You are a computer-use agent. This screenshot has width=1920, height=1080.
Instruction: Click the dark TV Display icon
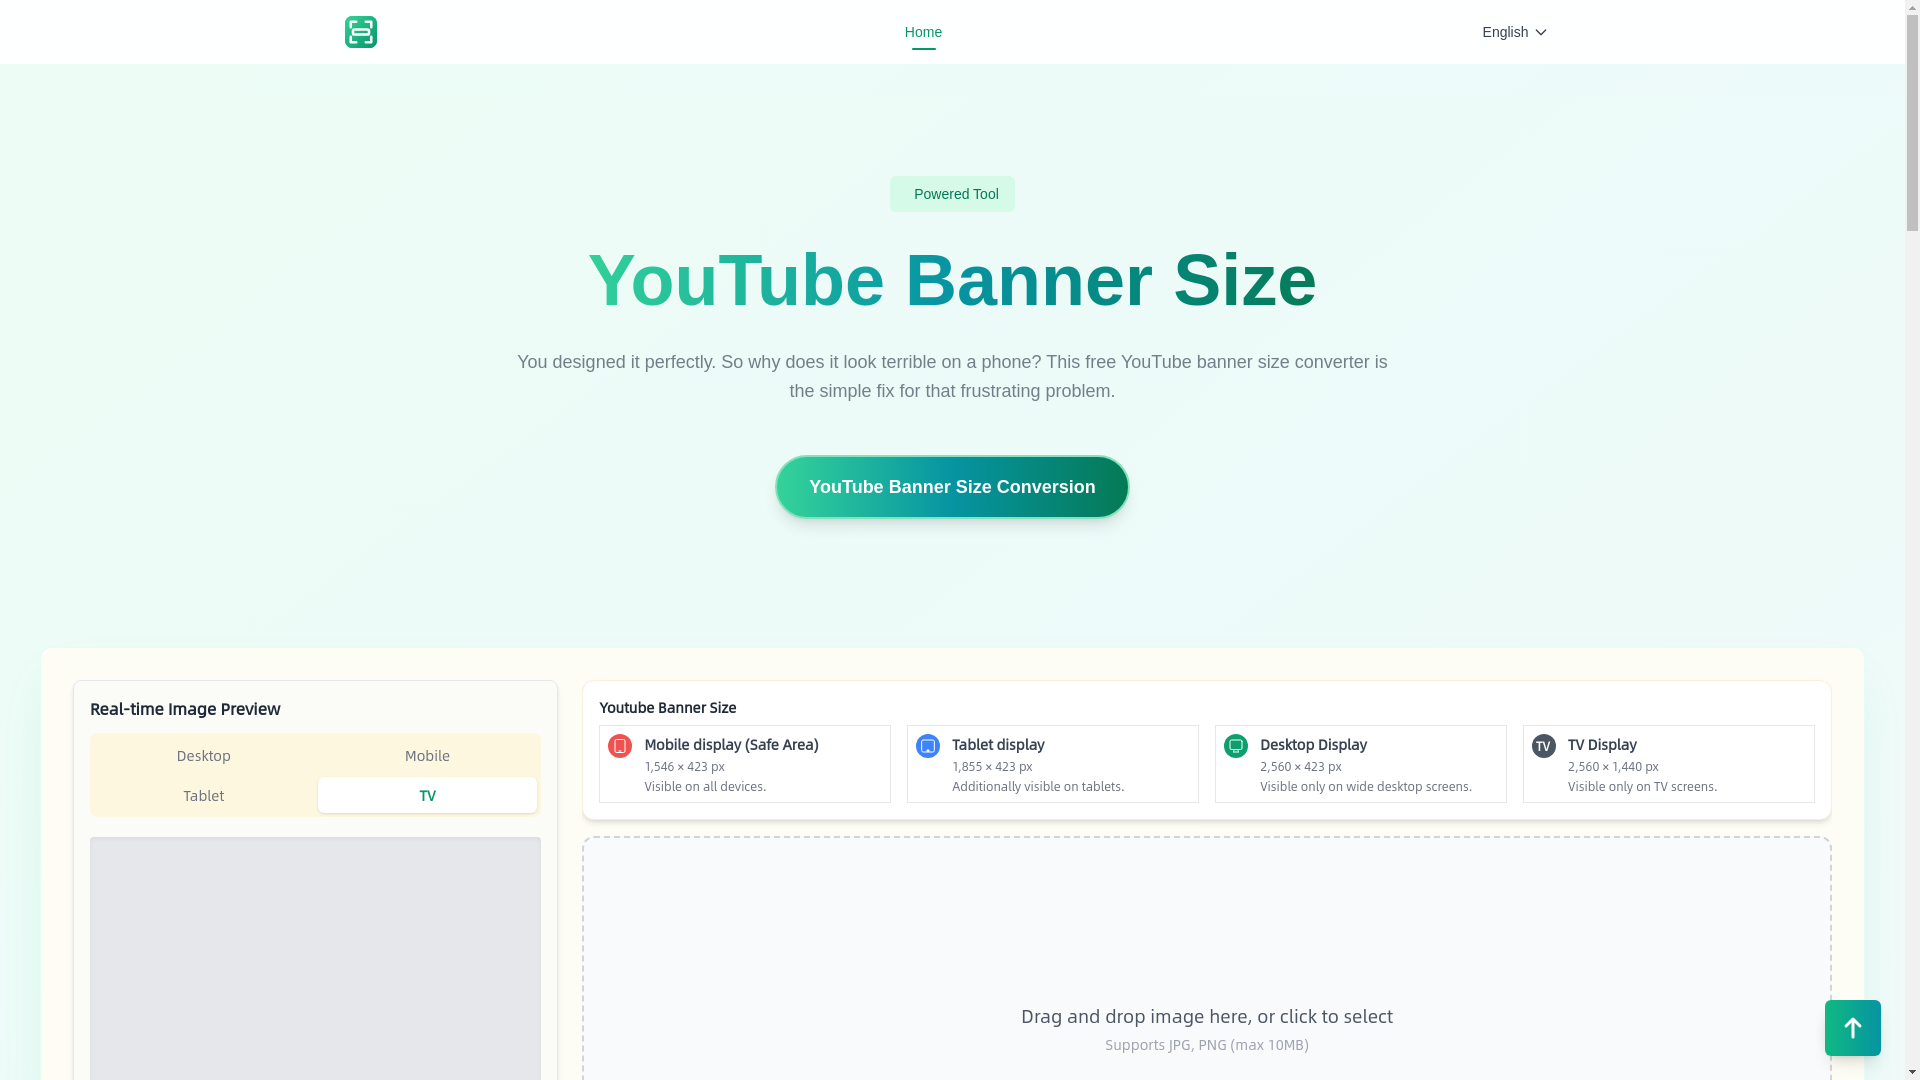pyautogui.click(x=1544, y=746)
